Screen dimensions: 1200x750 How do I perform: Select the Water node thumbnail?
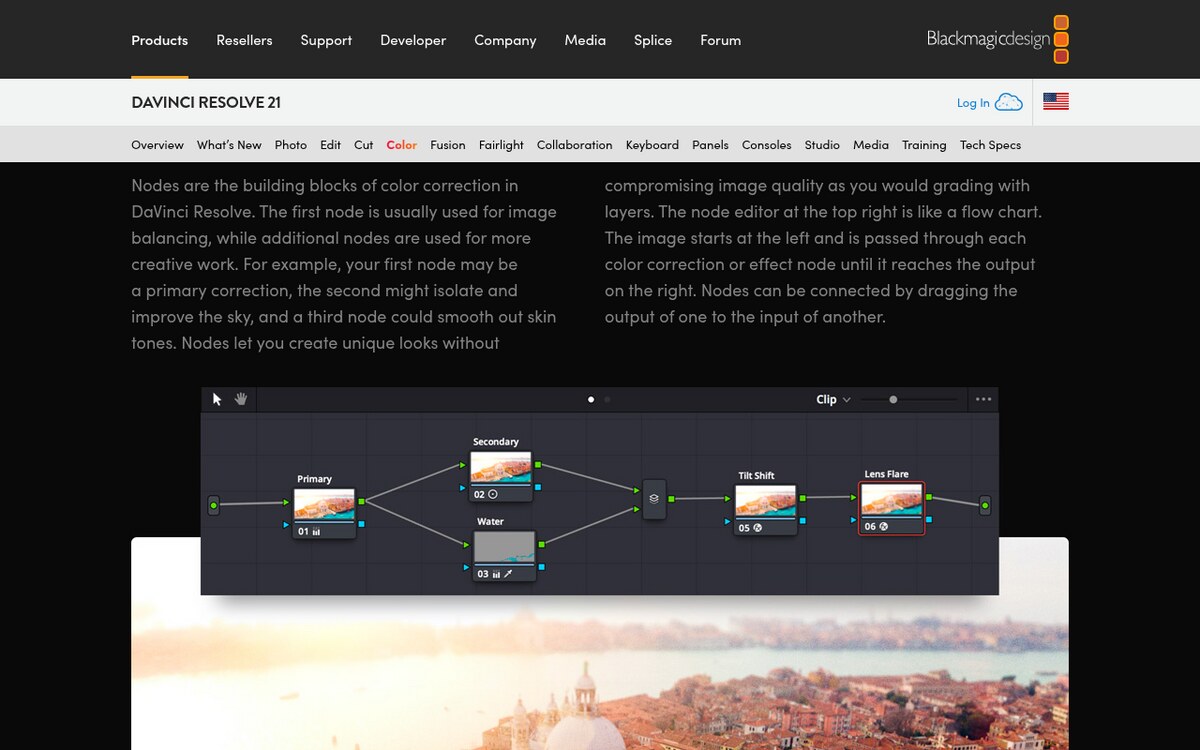click(504, 547)
